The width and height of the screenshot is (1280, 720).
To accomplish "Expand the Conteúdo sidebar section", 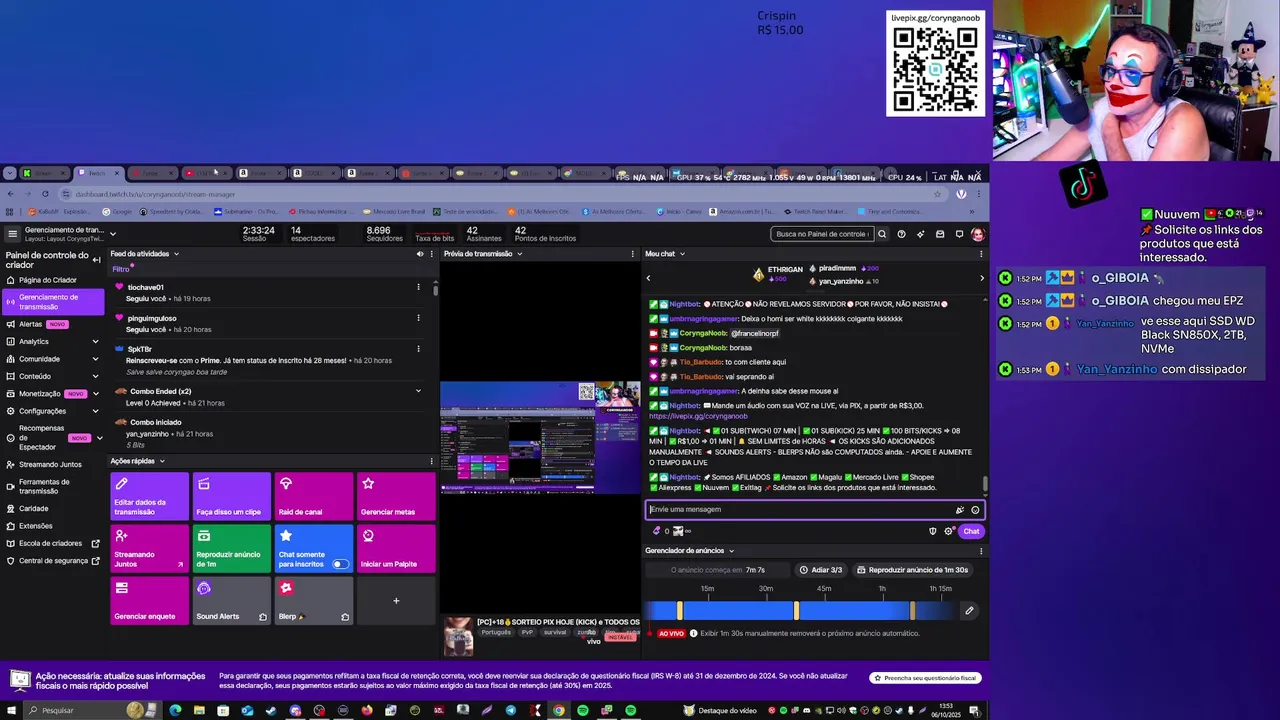I will (x=96, y=376).
